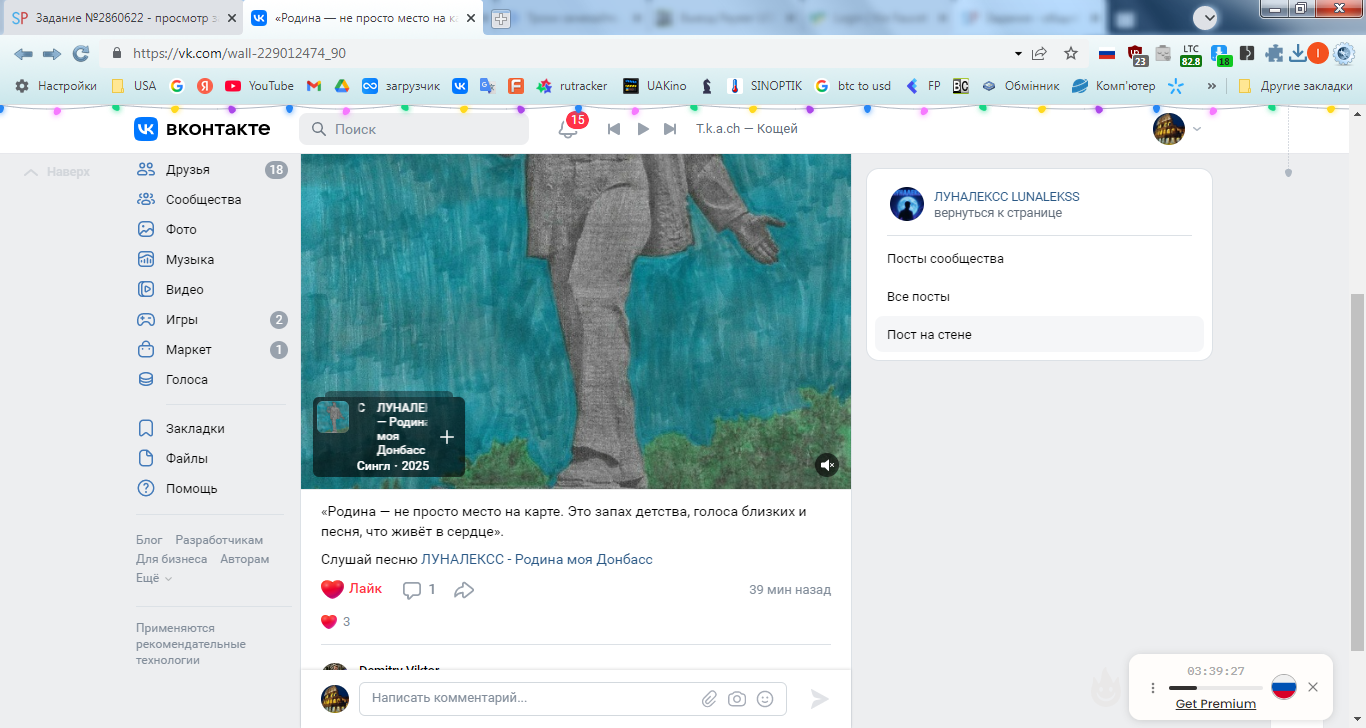Open the Для бизнеса footer link

172,559
